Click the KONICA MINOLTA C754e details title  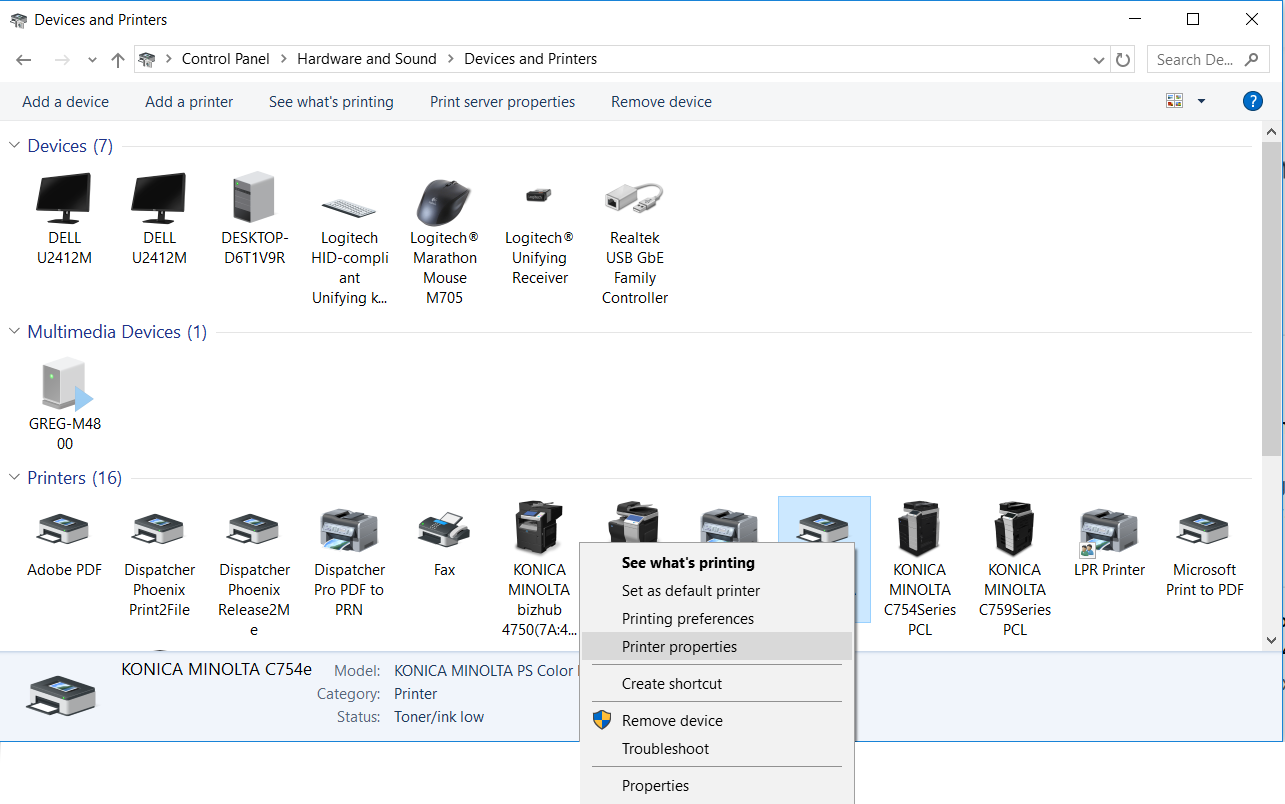217,670
